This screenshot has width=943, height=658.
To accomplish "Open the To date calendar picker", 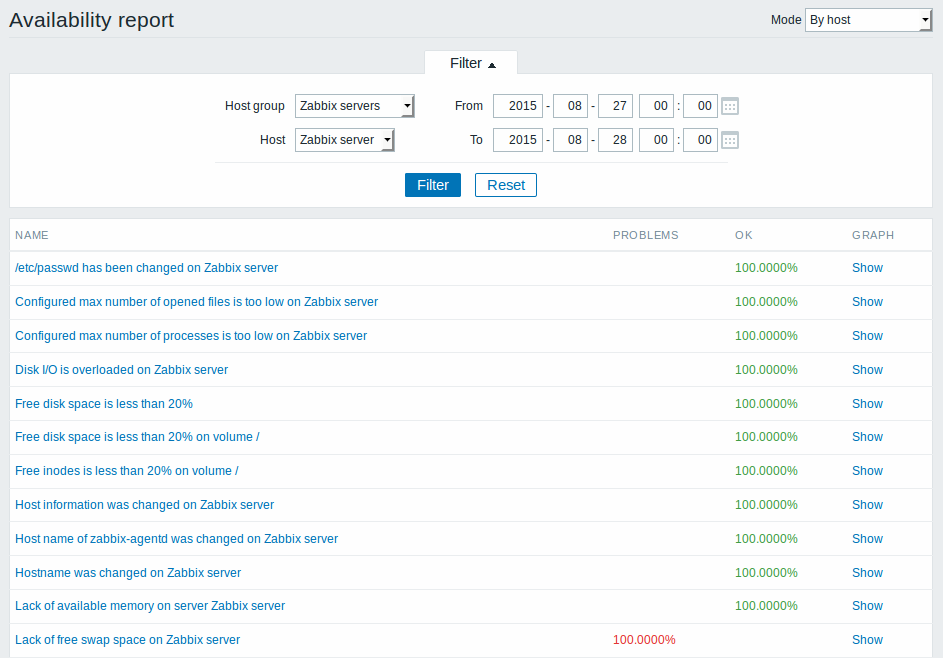I will coord(730,140).
